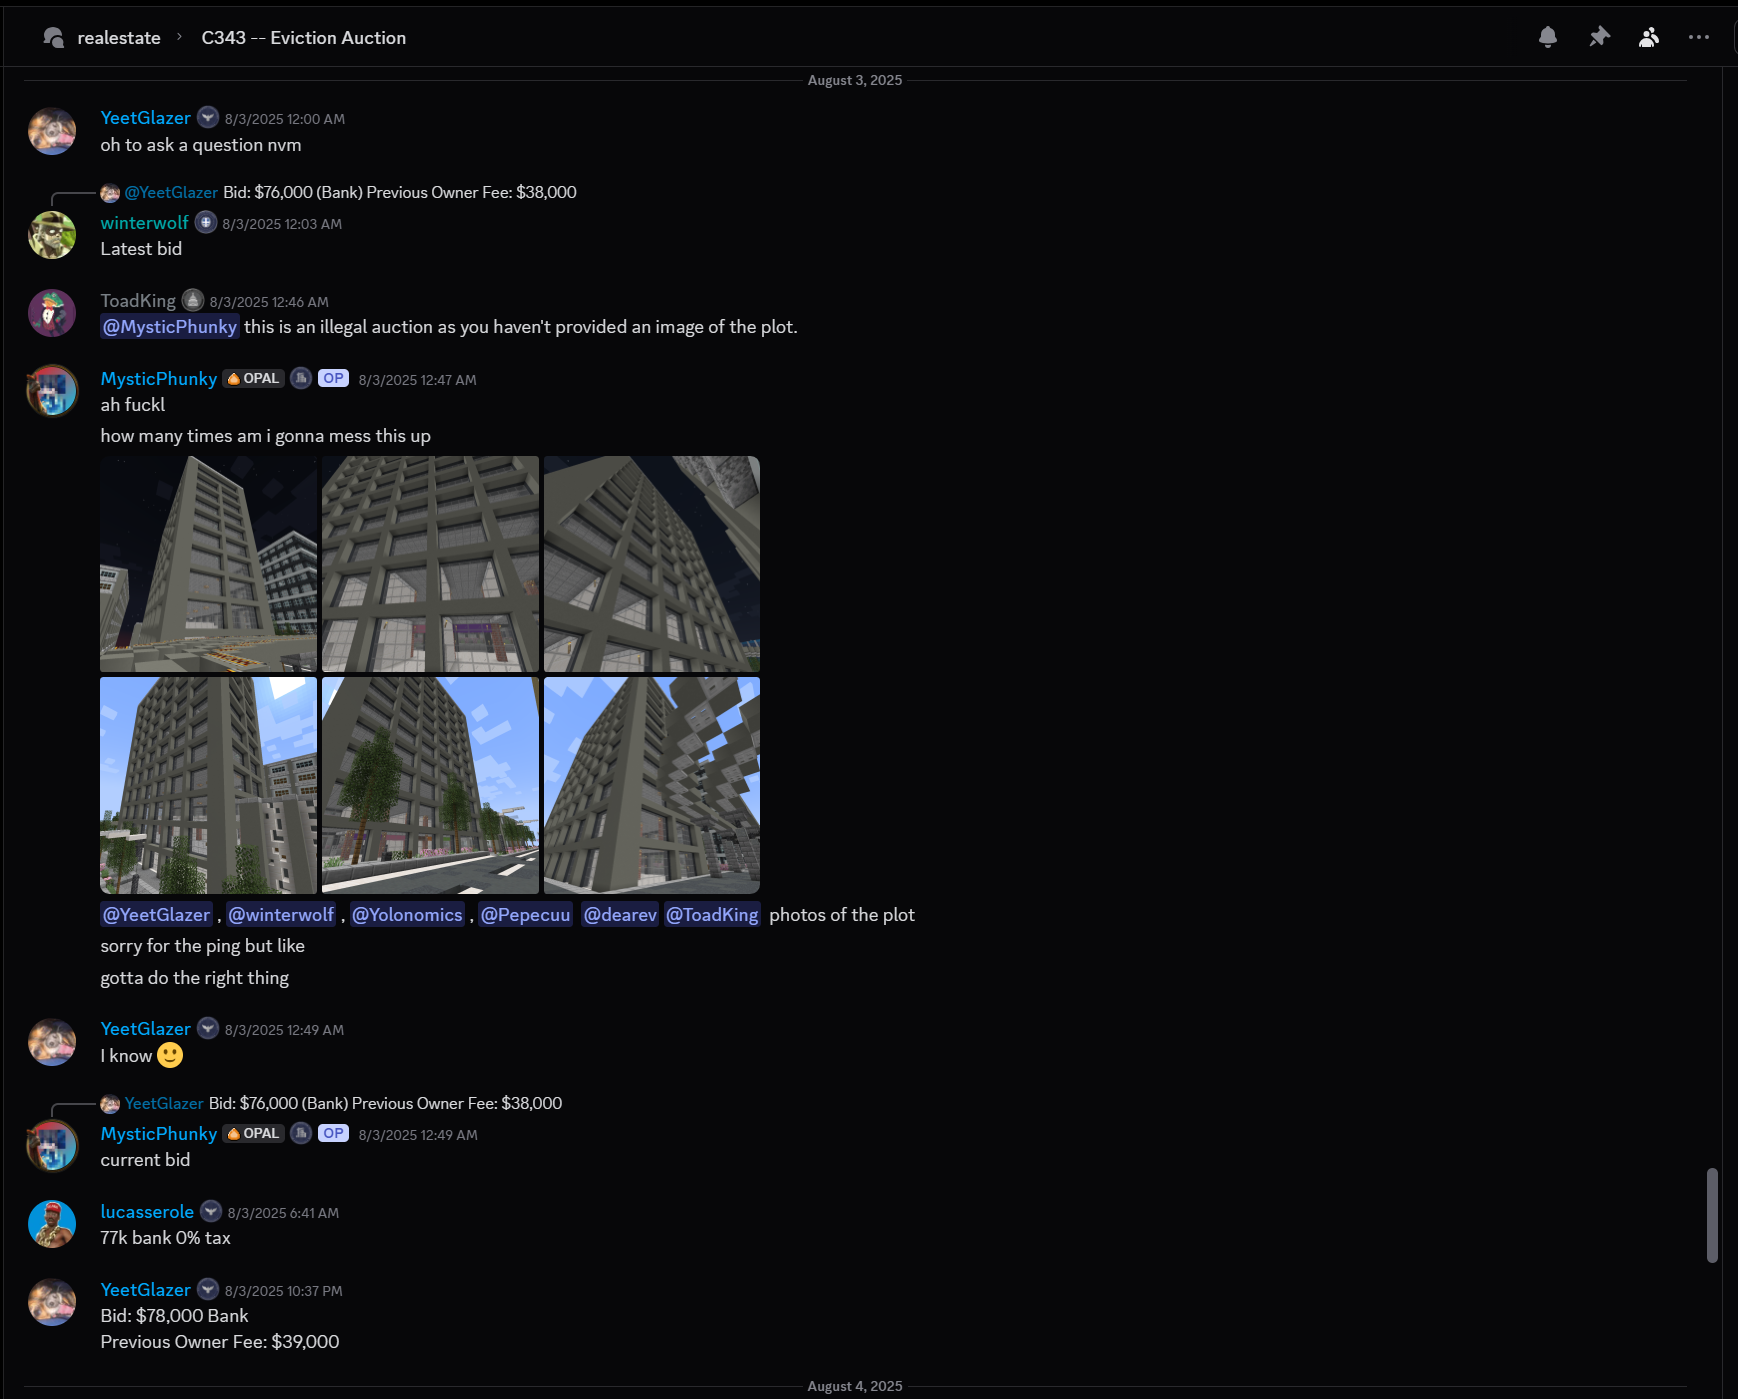Open lucasserole's avatar profile
1738x1399 pixels.
pos(52,1224)
